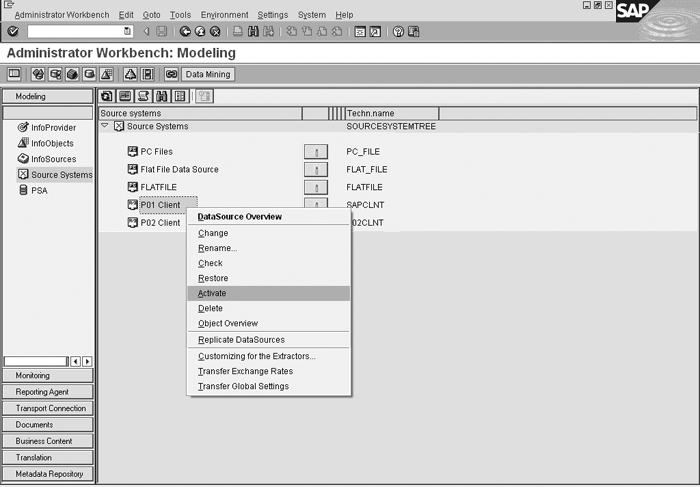Open the command field history dropdown

click(127, 31)
